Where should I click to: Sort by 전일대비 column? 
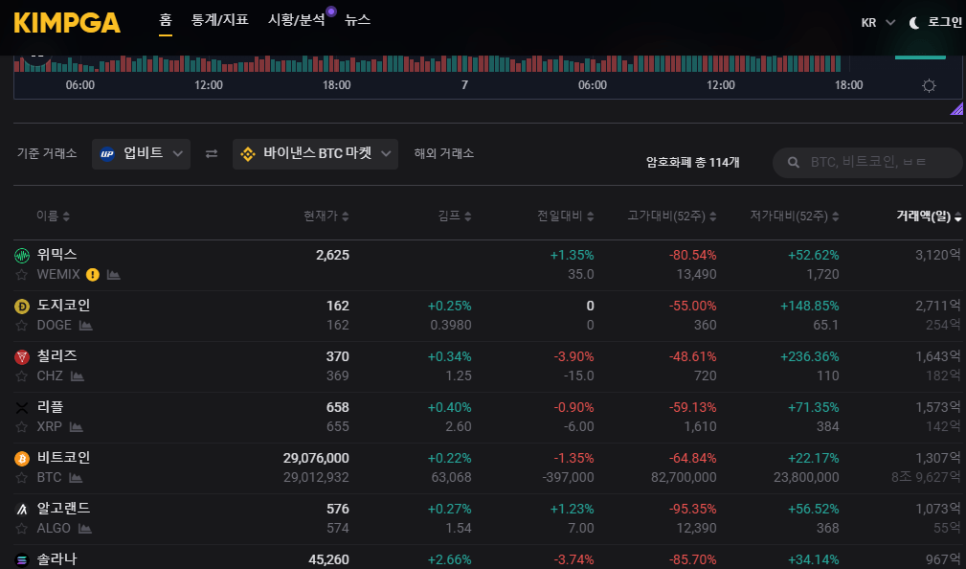(565, 216)
